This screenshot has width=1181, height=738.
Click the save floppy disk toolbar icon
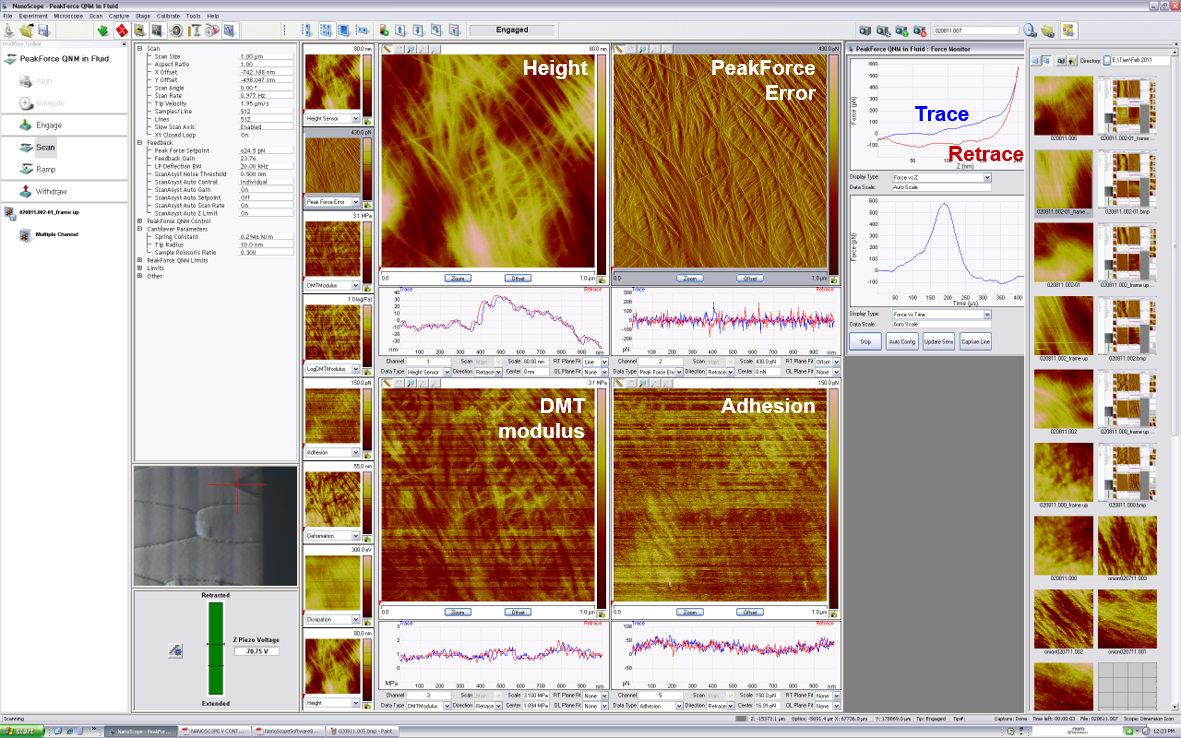click(x=44, y=30)
